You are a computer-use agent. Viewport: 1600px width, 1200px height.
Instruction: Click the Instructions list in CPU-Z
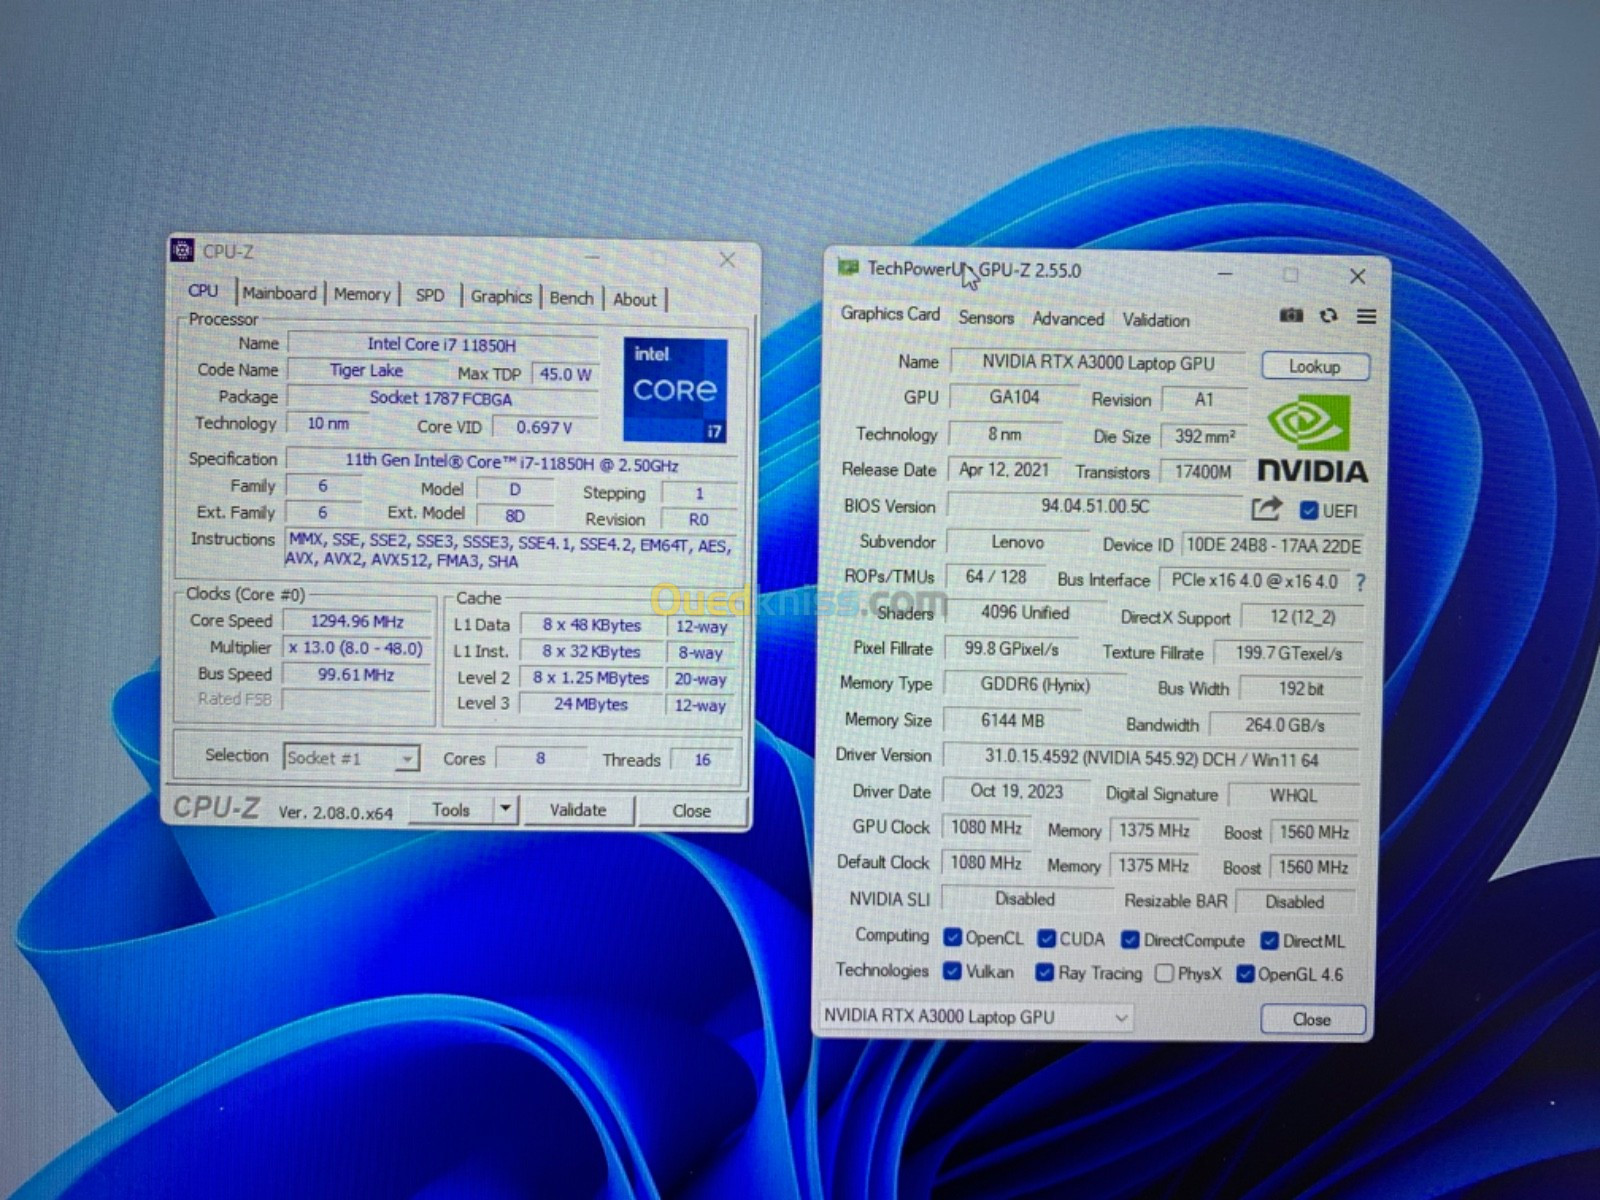pos(512,550)
